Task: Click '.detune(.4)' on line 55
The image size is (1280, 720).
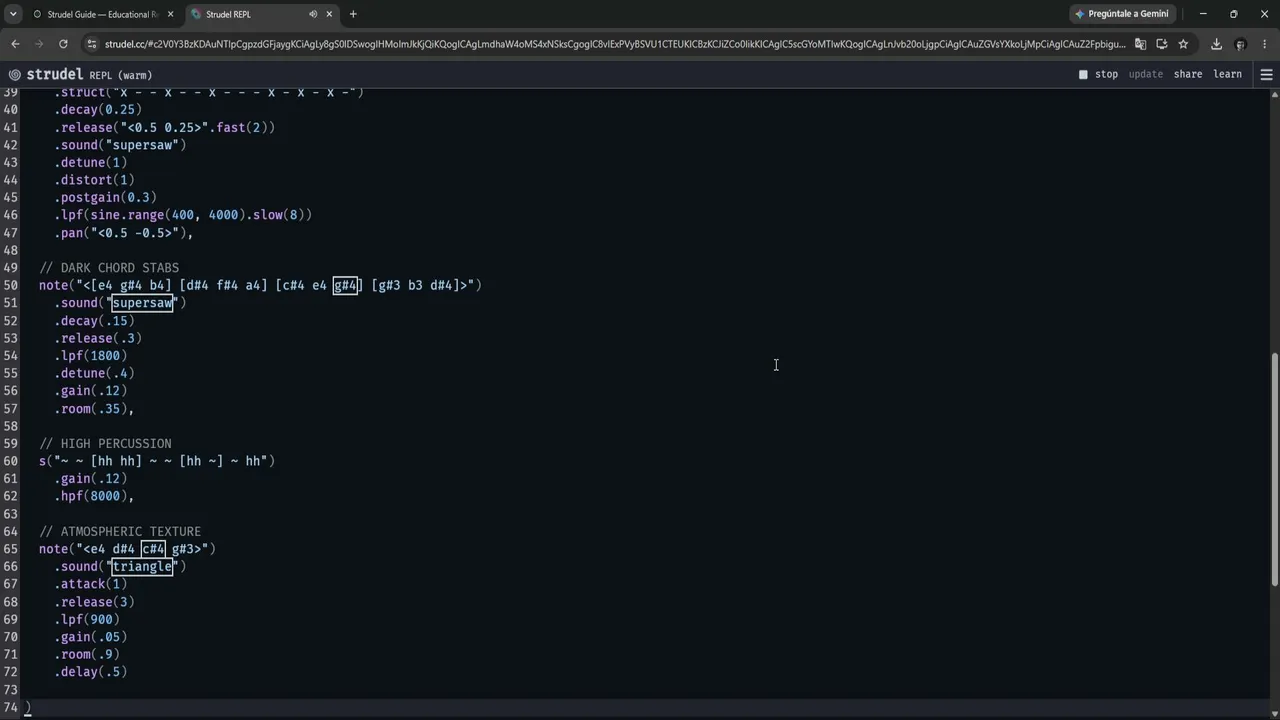Action: (x=94, y=373)
